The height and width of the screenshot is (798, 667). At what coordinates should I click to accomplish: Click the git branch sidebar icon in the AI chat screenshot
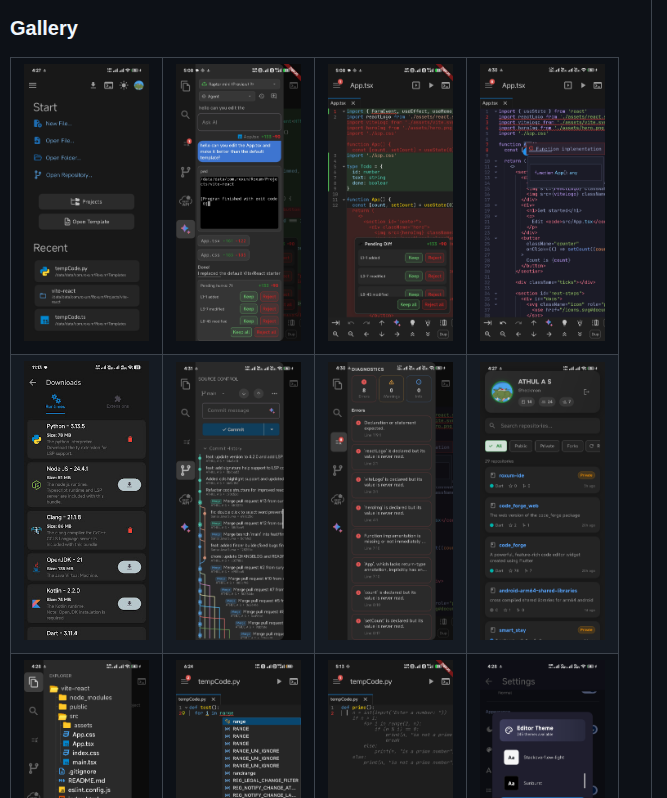coord(185,172)
